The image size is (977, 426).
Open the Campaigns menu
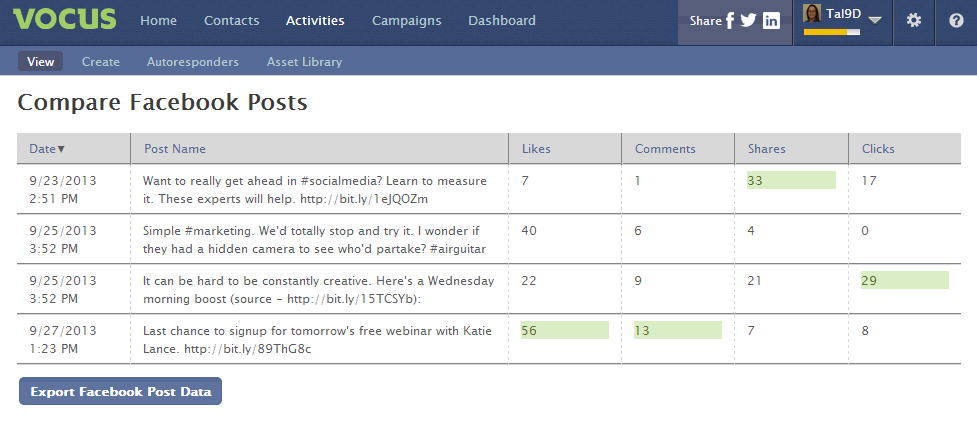406,21
